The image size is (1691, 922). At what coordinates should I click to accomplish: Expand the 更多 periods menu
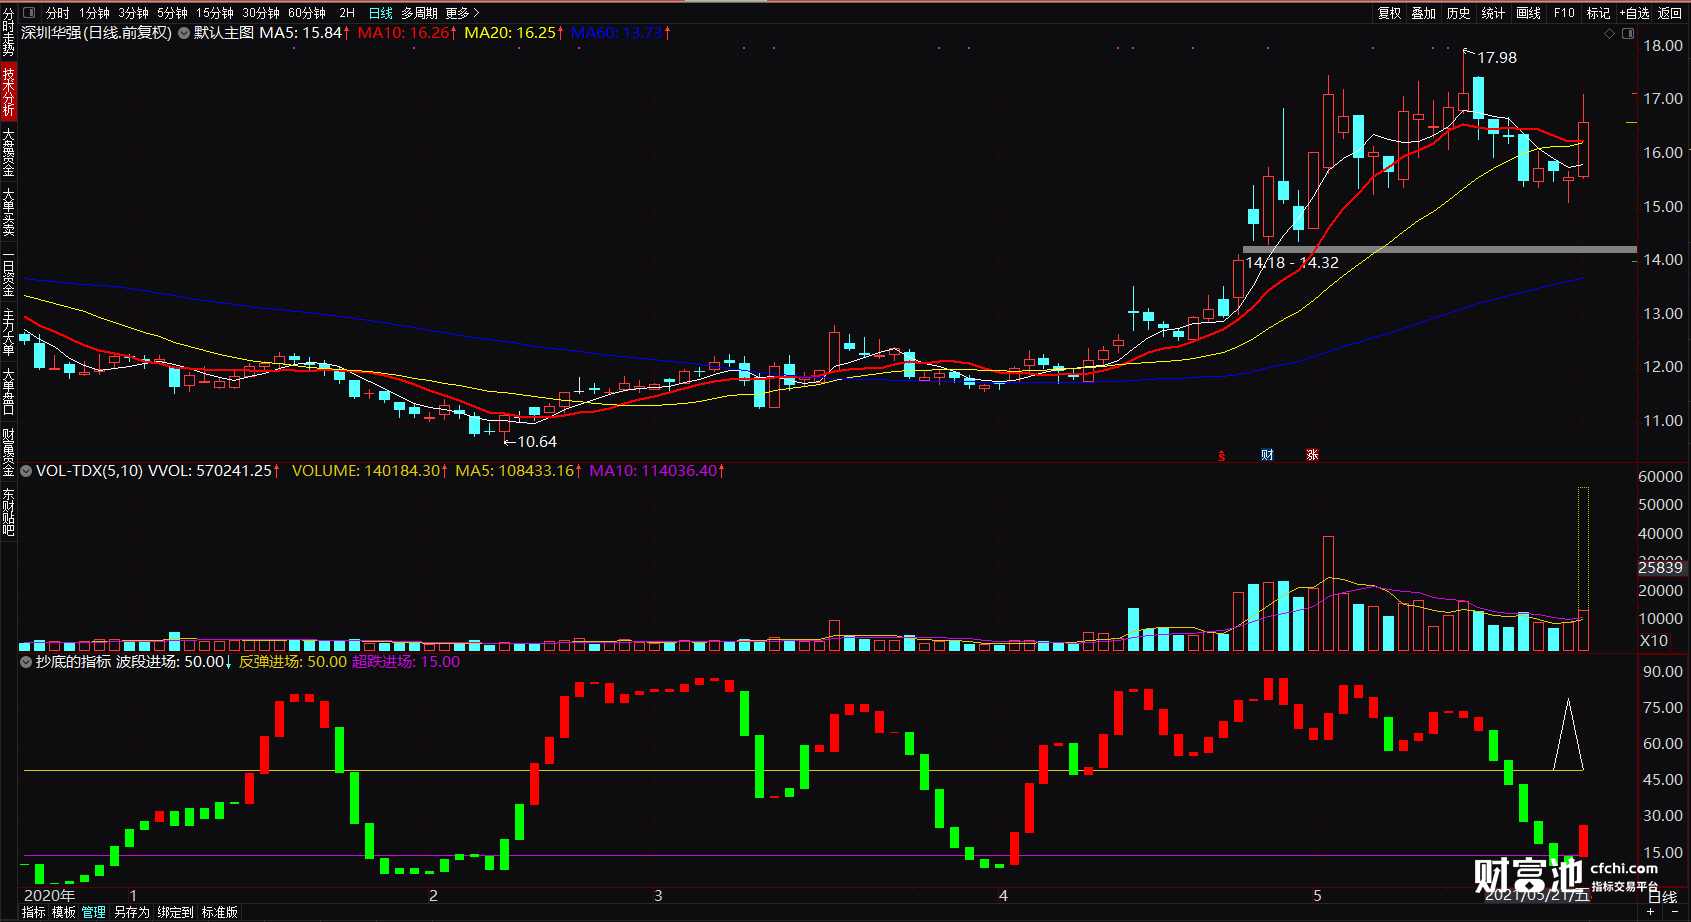(x=462, y=13)
